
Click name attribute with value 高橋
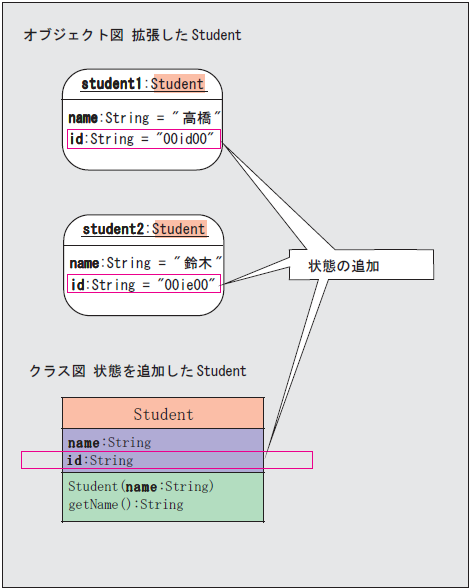[144, 118]
